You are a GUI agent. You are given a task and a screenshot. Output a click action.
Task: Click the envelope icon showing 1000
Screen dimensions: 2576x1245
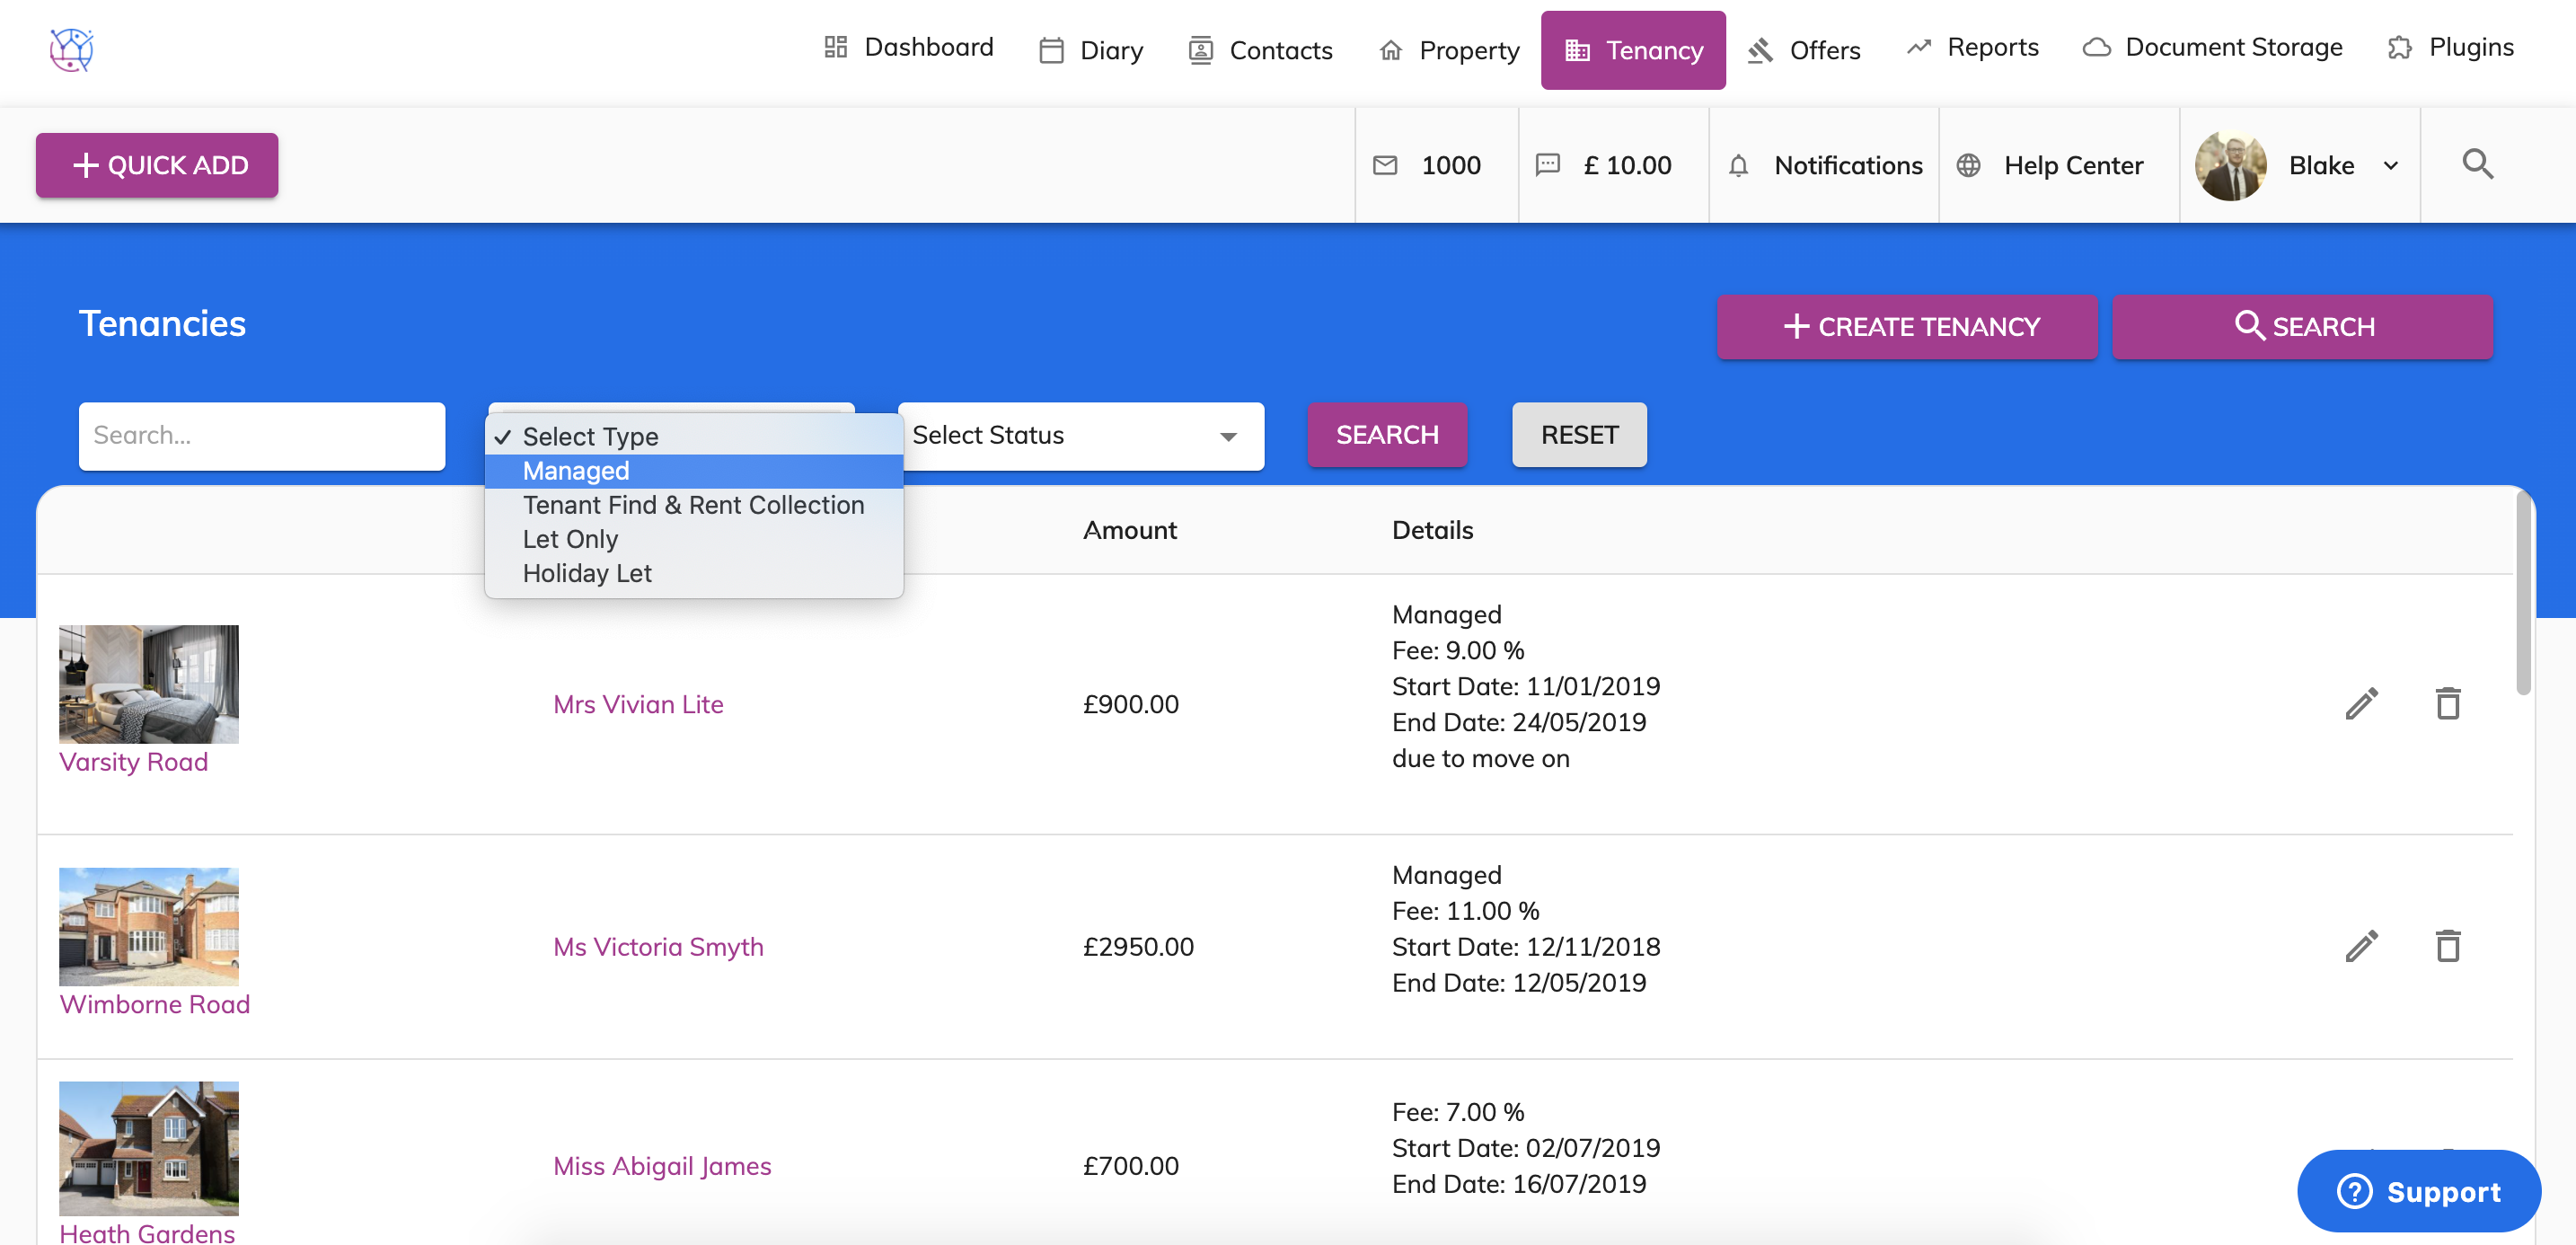click(1385, 165)
